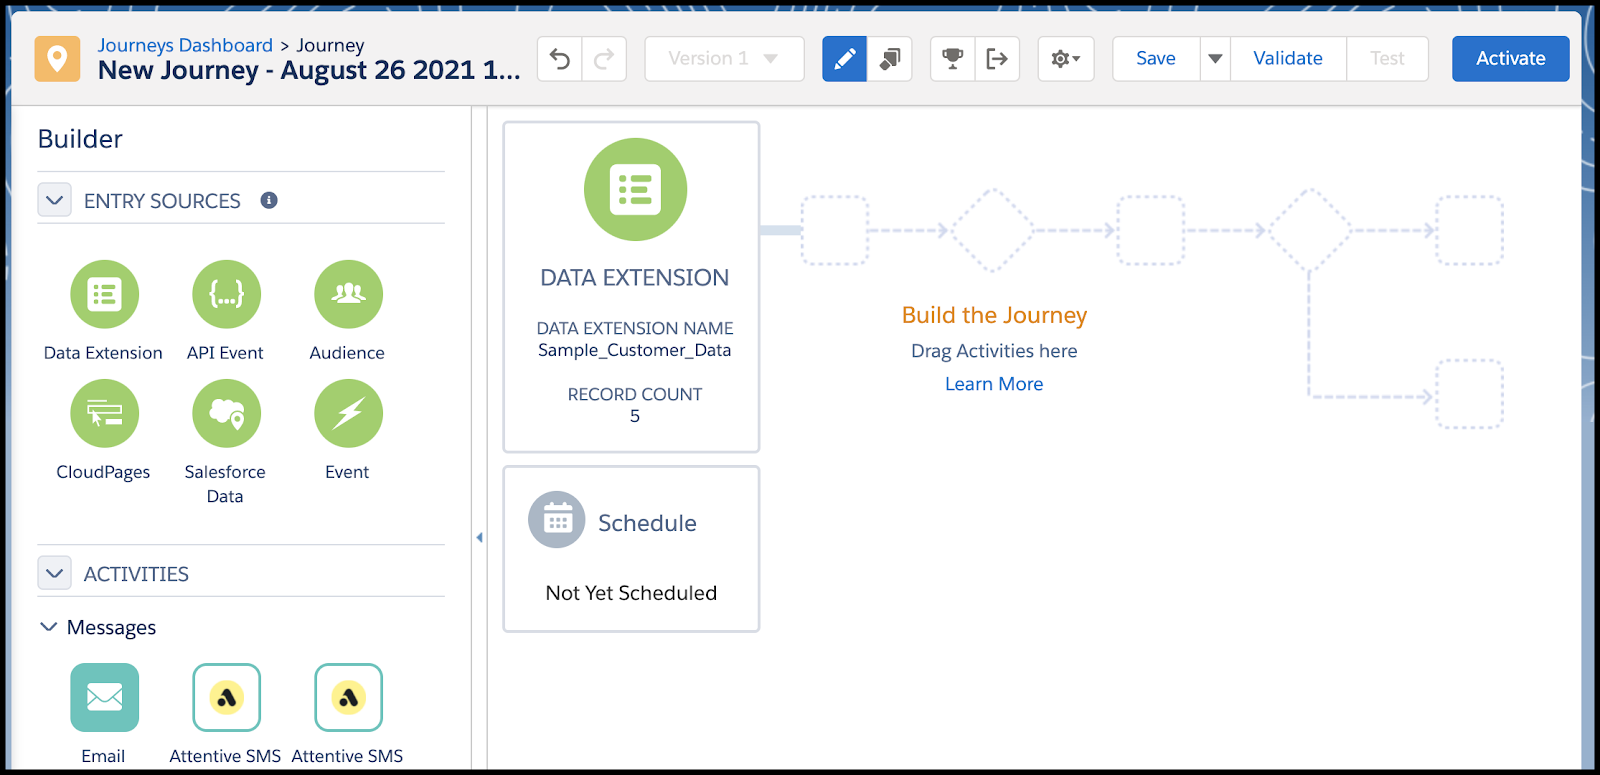Open the gear settings dropdown
The width and height of the screenshot is (1600, 775).
point(1066,59)
